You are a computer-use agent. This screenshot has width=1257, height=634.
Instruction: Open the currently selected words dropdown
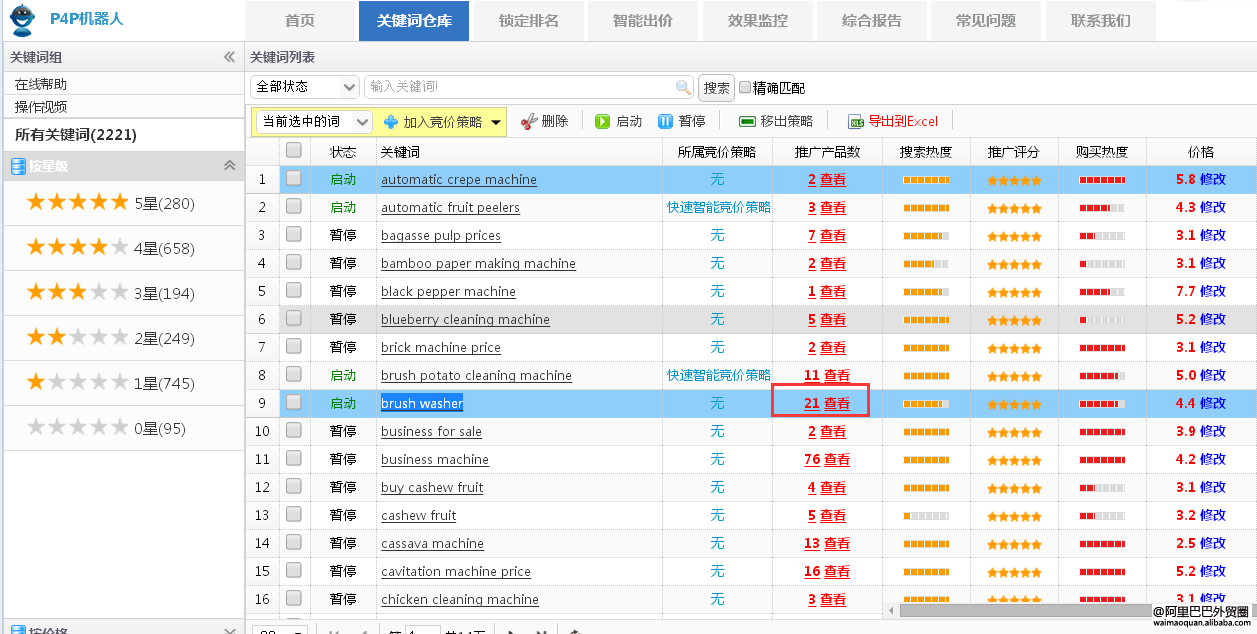[314, 122]
